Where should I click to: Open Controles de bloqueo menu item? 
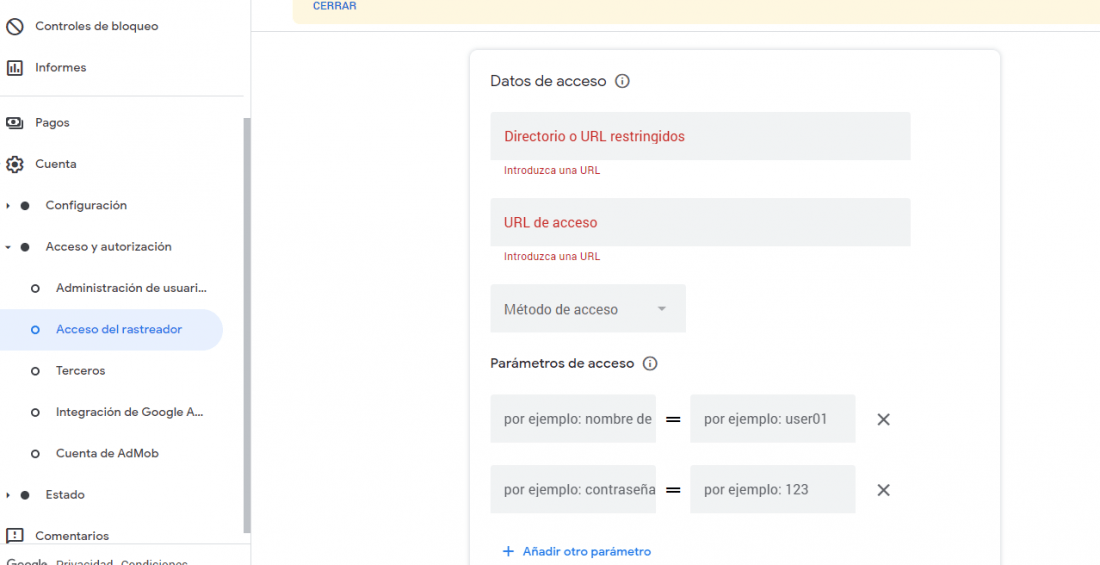pos(97,27)
